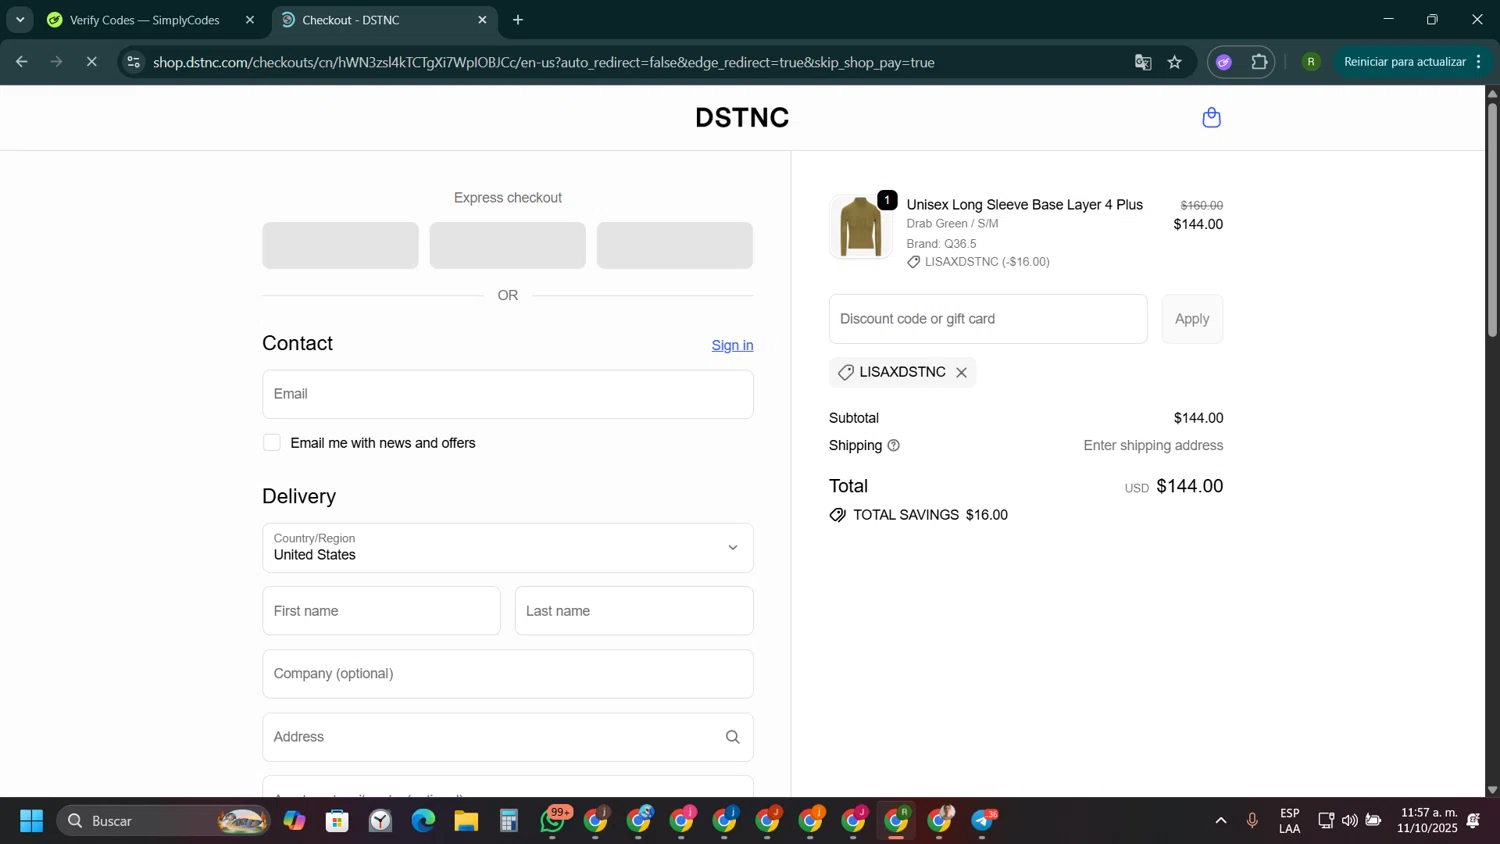1500x844 pixels.
Task: Open the Windows Start menu
Action: [31, 821]
